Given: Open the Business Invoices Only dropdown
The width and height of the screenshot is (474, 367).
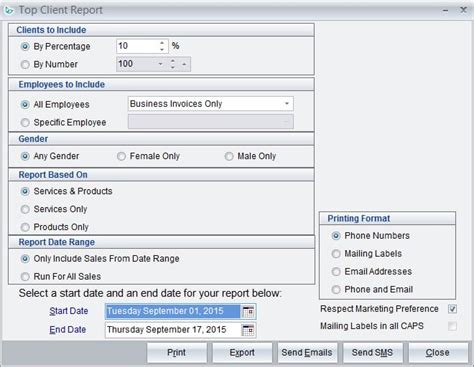Looking at the screenshot, I should click(x=211, y=104).
